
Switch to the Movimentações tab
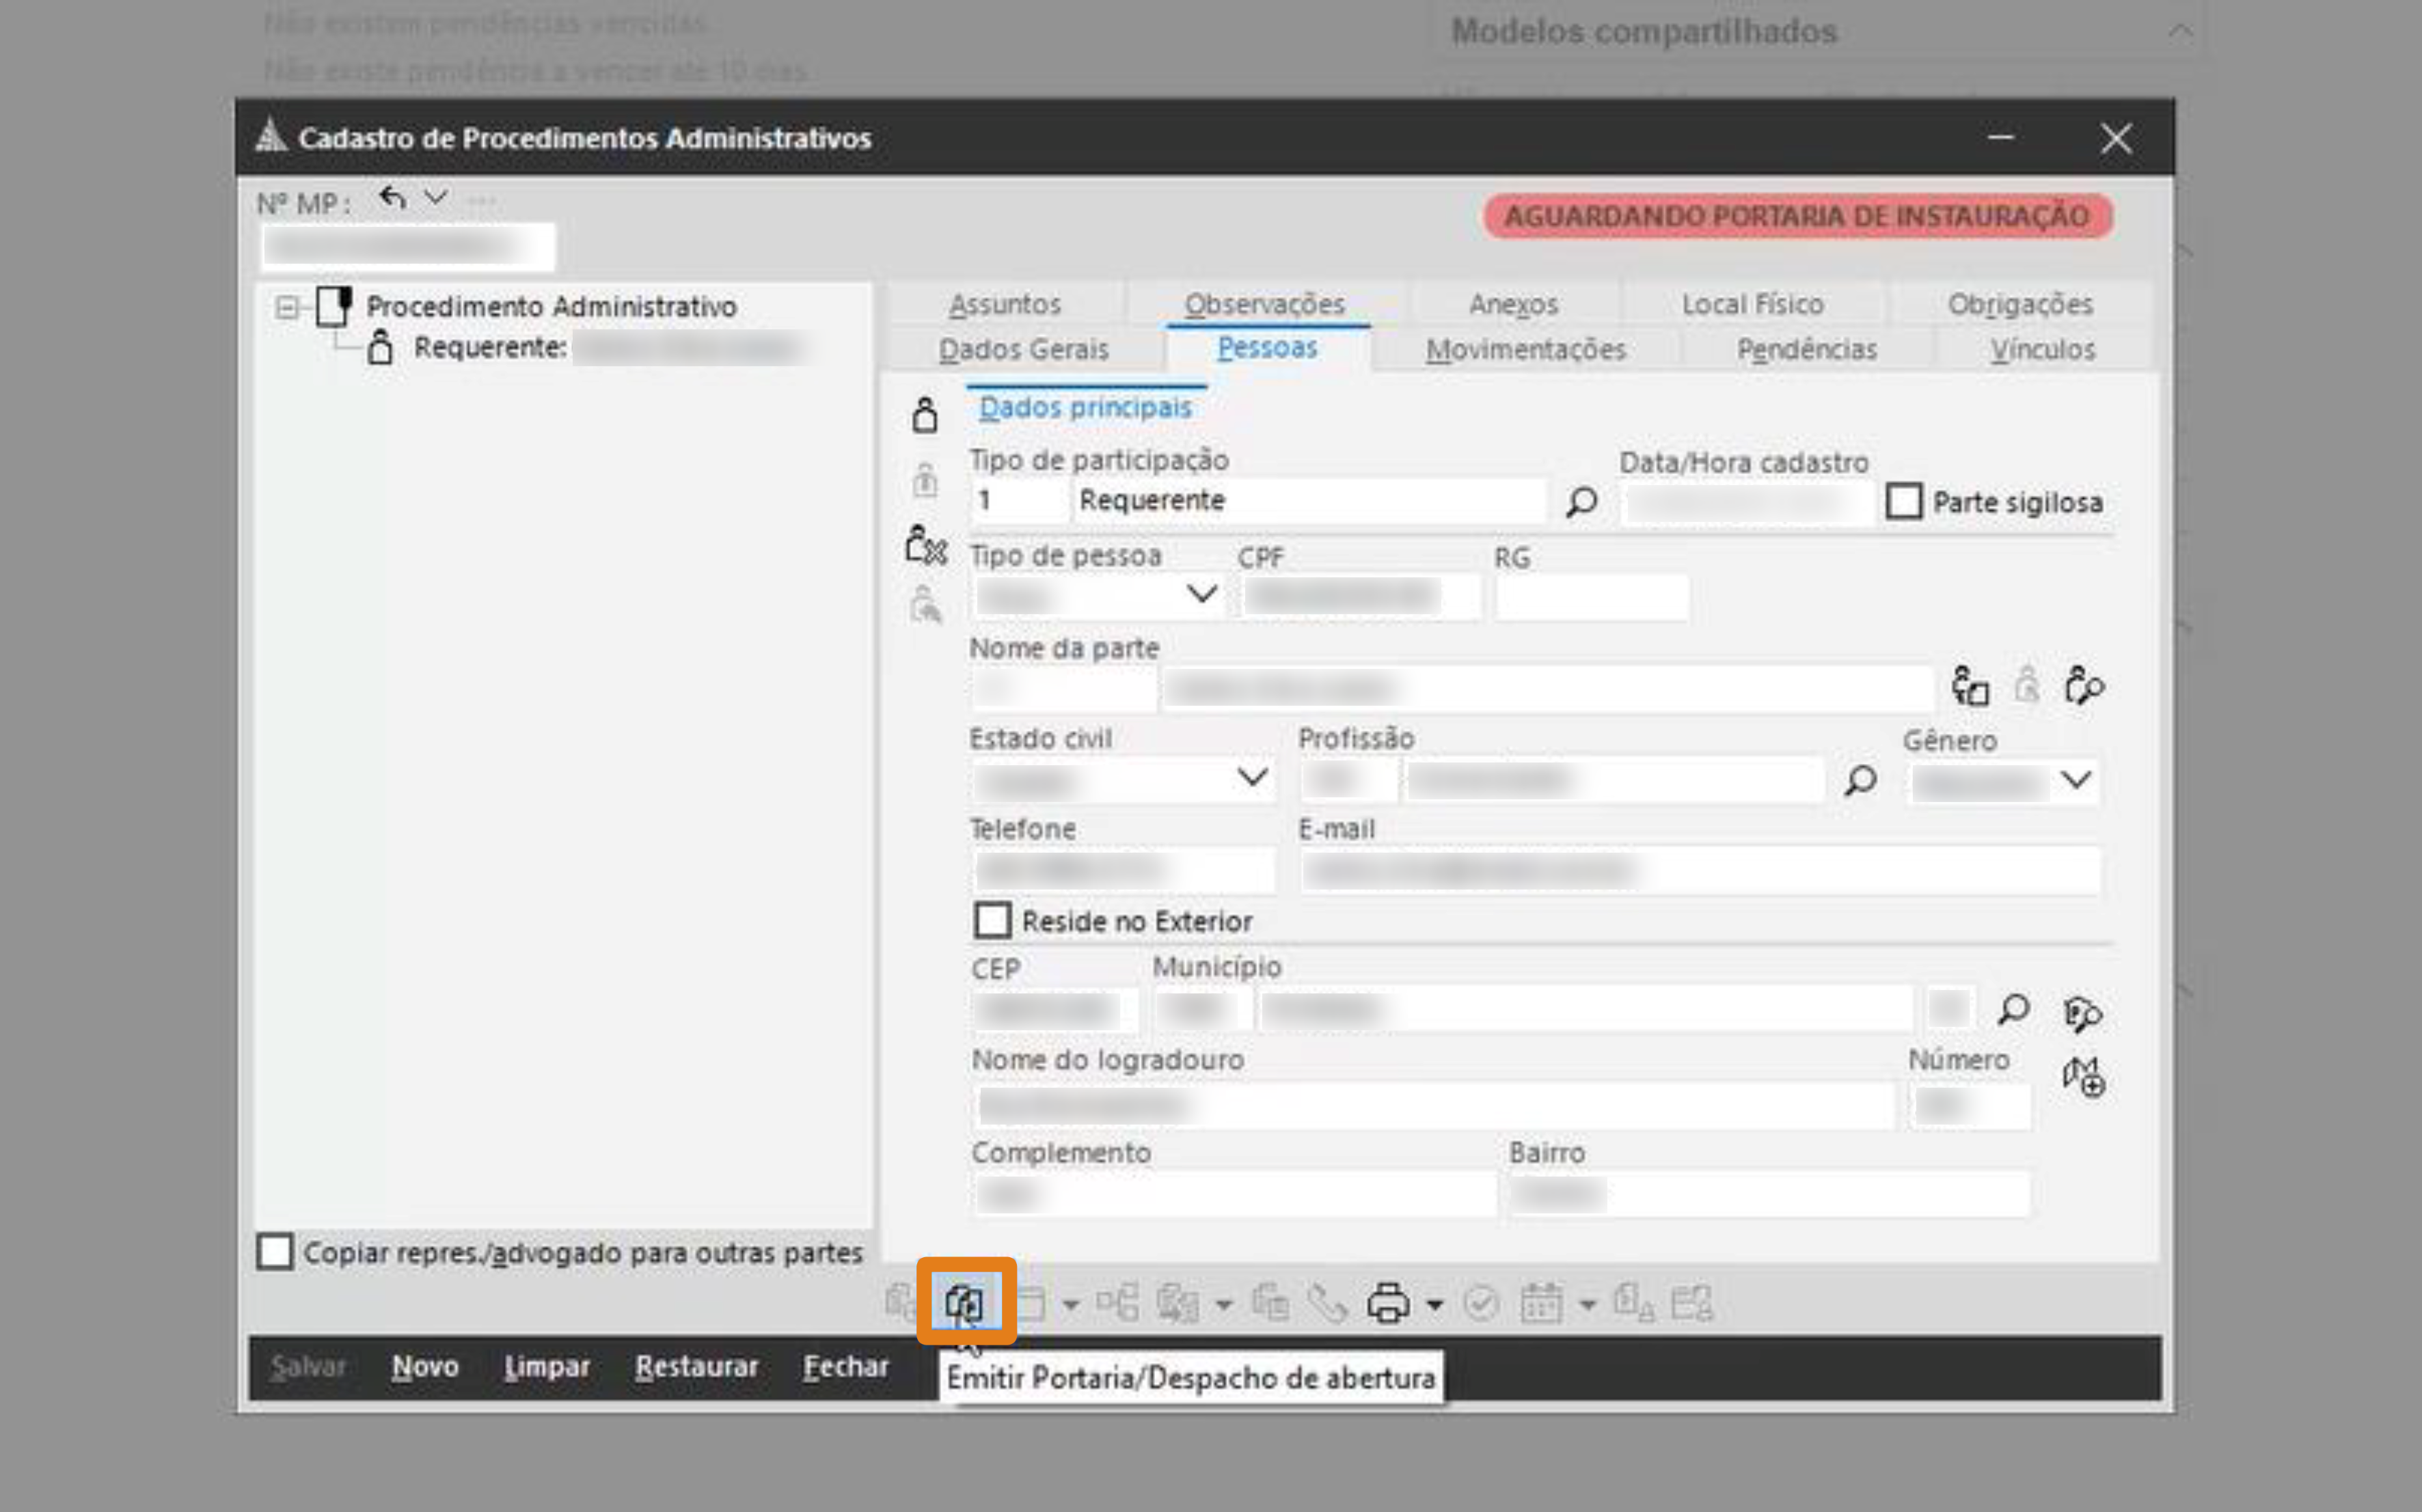(1525, 350)
